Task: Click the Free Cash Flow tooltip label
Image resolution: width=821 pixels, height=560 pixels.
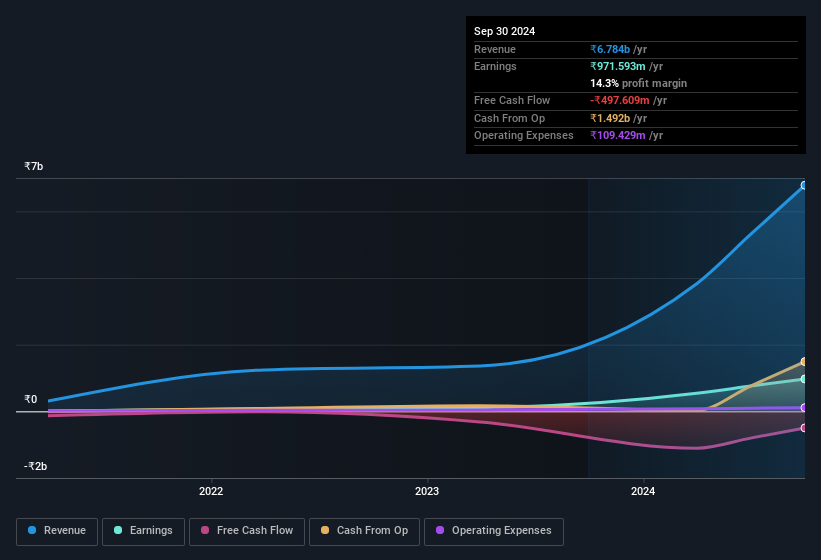Action: tap(512, 100)
